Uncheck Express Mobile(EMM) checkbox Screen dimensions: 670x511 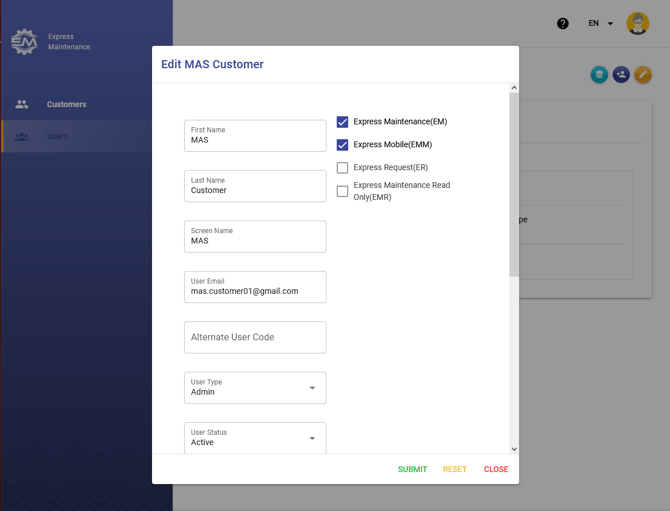pyautogui.click(x=342, y=145)
